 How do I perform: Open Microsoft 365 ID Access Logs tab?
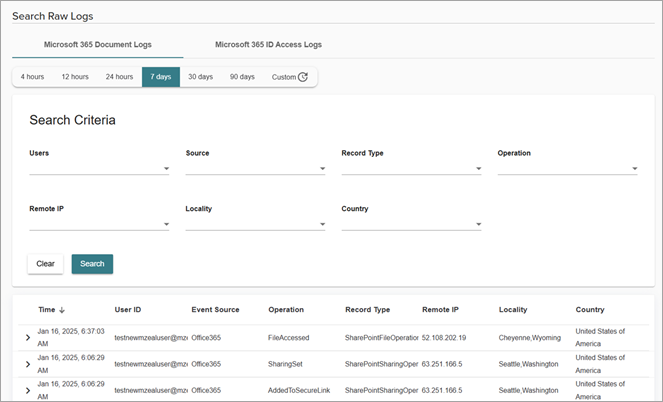coord(268,44)
